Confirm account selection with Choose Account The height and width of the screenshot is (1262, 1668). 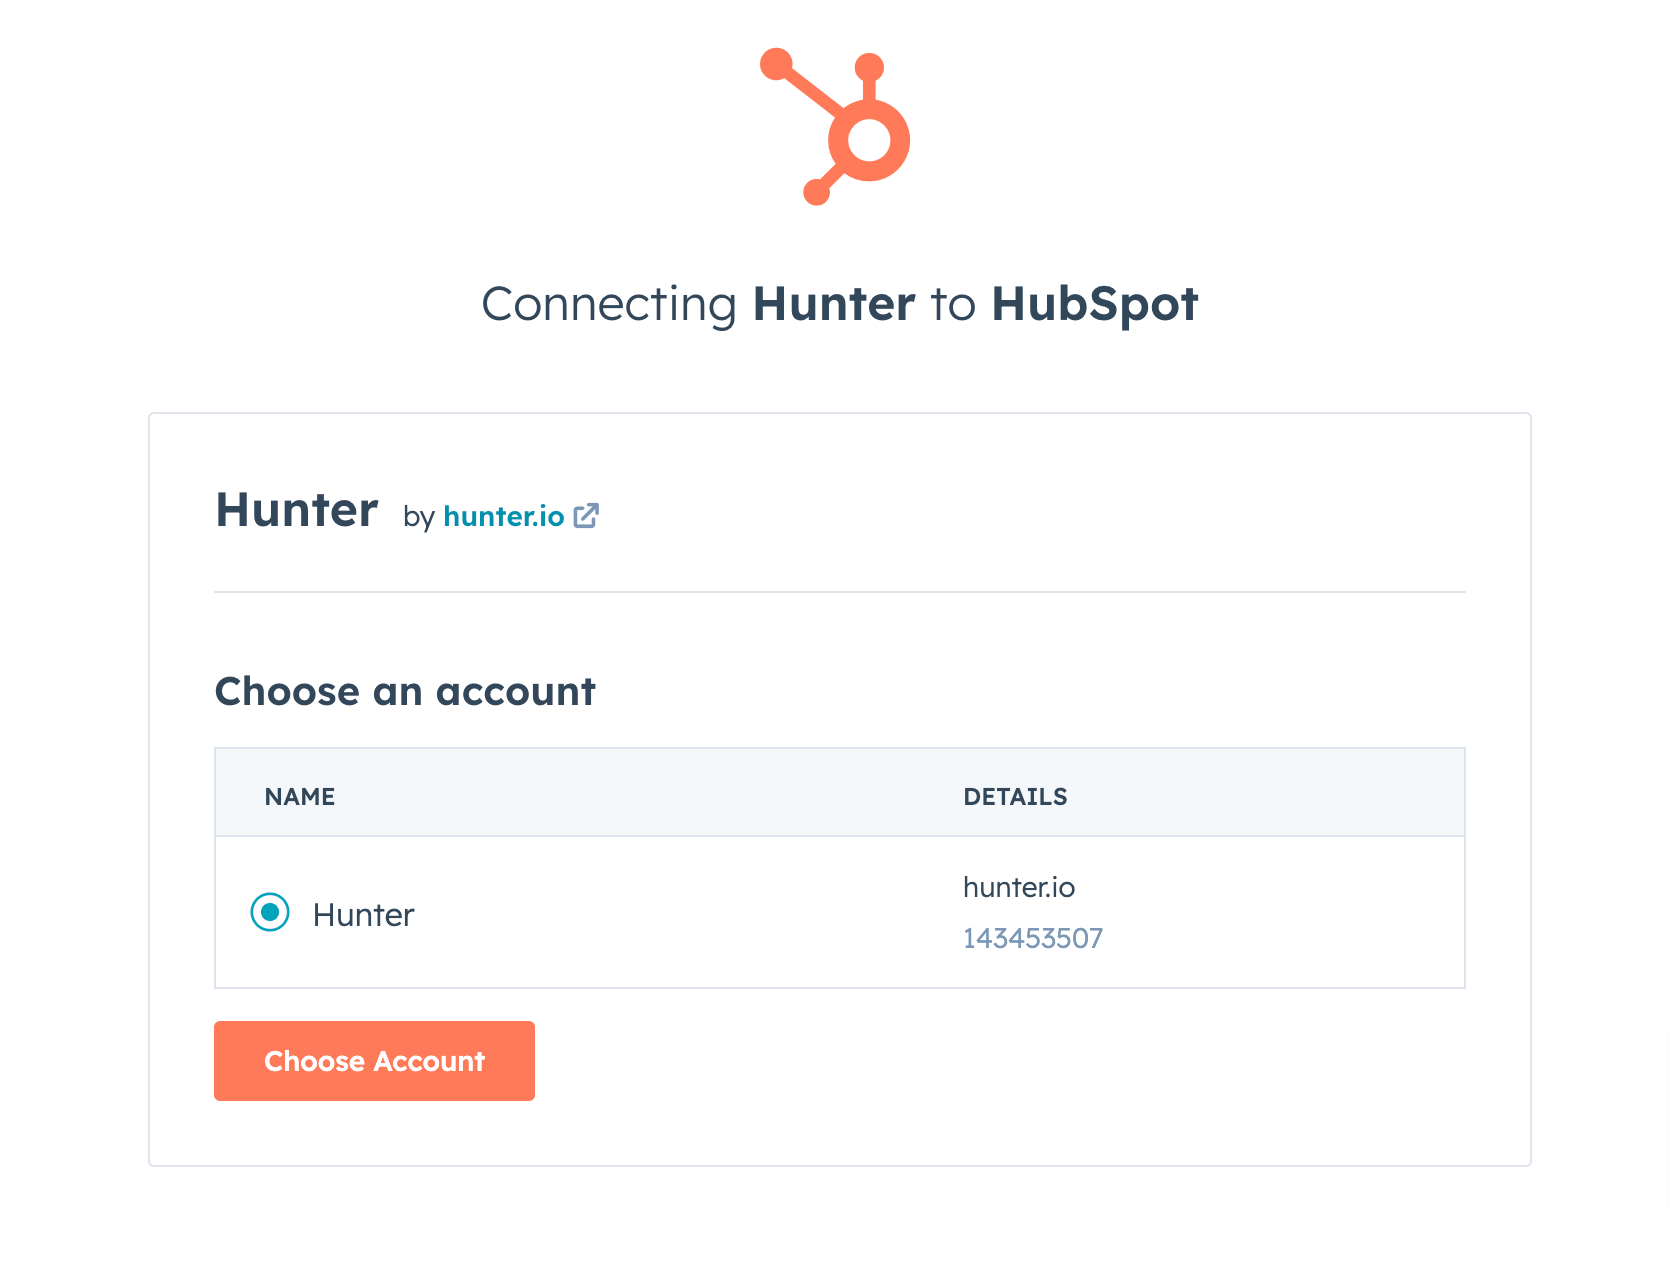coord(374,1061)
